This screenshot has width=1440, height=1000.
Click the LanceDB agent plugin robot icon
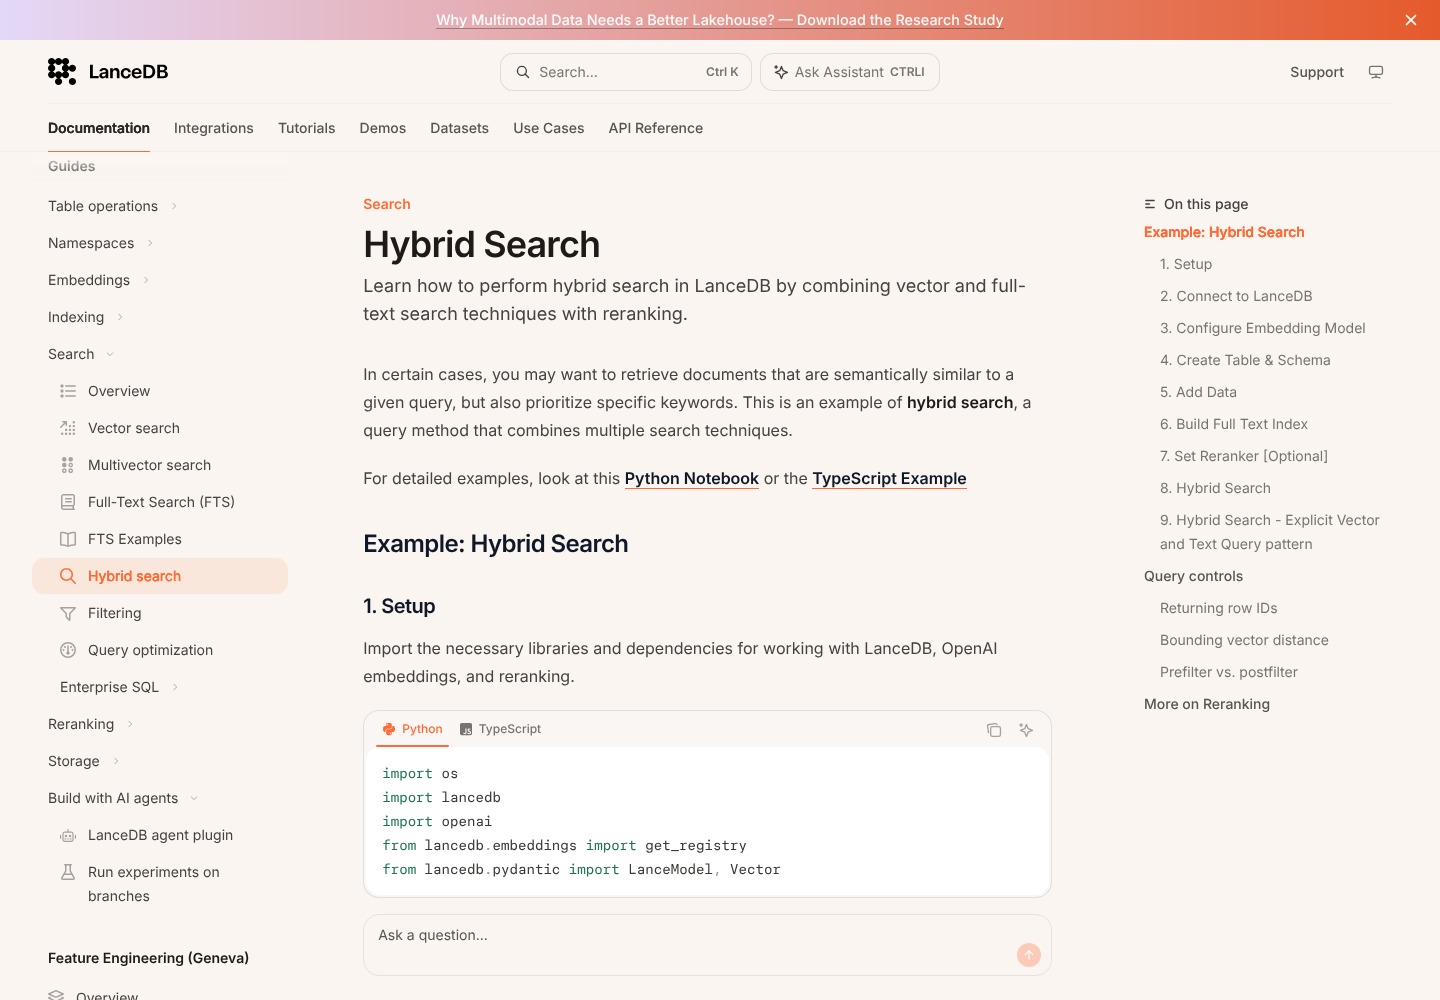point(68,835)
